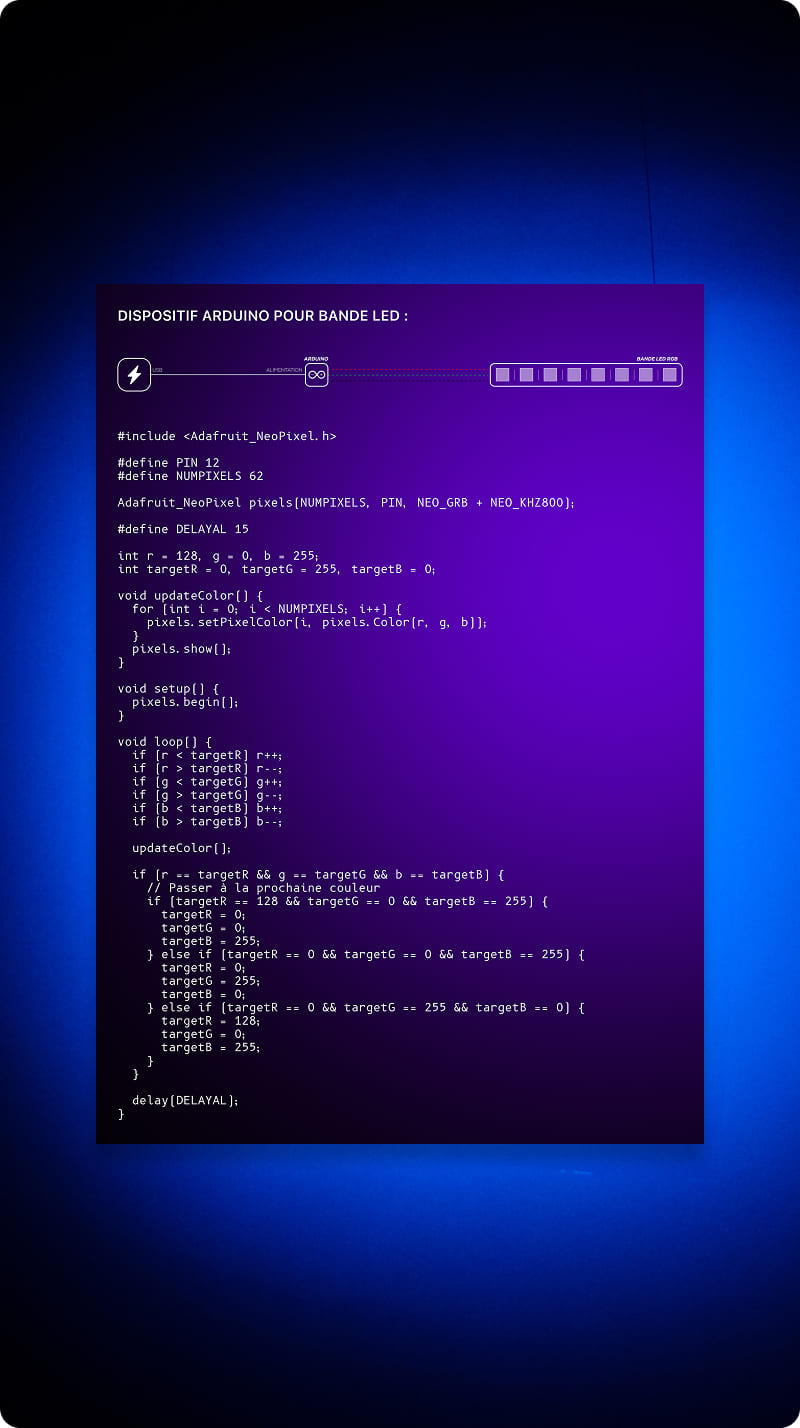Select the first LED square in the strip
Viewport: 800px width, 1428px height.
click(502, 375)
